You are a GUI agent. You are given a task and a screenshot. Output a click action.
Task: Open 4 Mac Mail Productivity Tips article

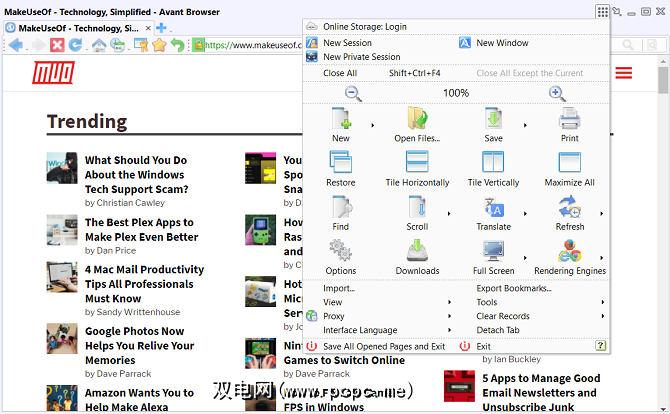pos(144,284)
